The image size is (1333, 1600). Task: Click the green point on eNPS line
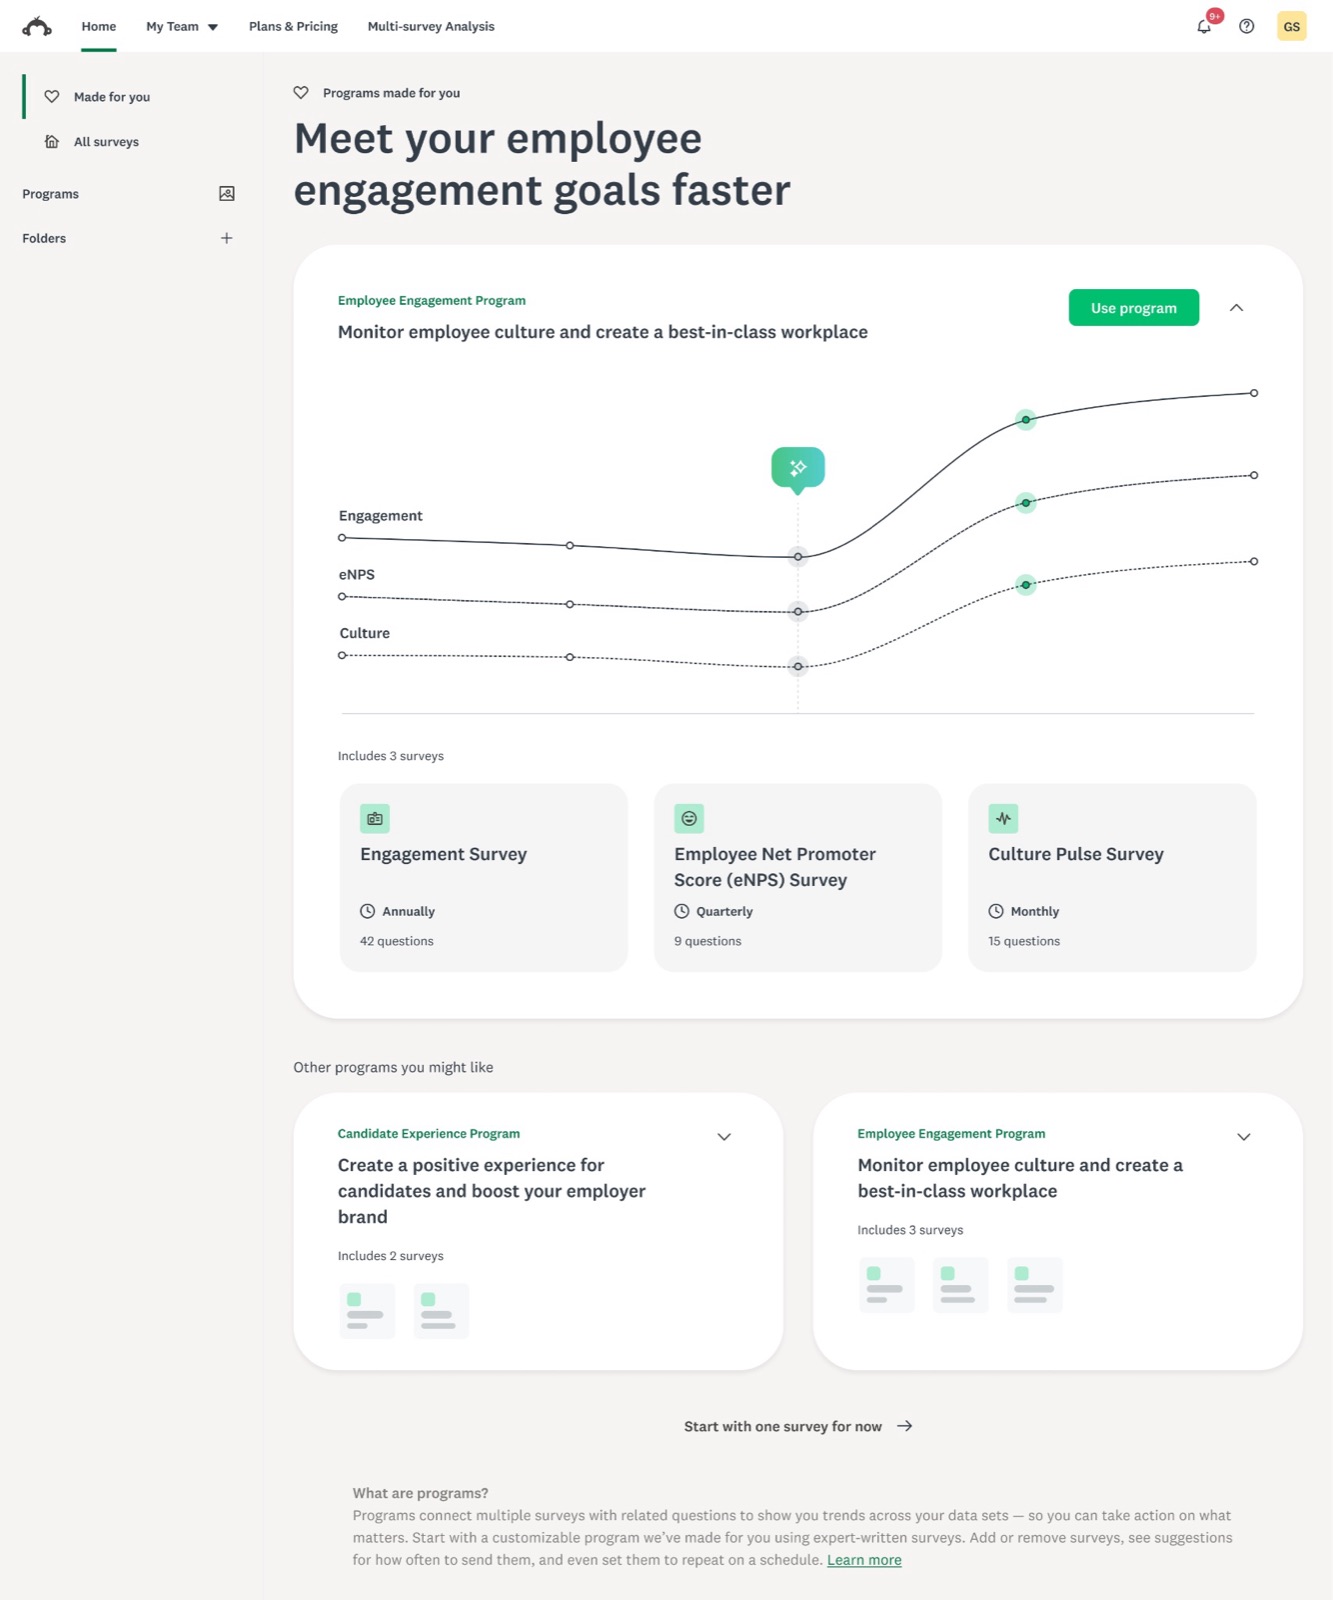point(1025,503)
